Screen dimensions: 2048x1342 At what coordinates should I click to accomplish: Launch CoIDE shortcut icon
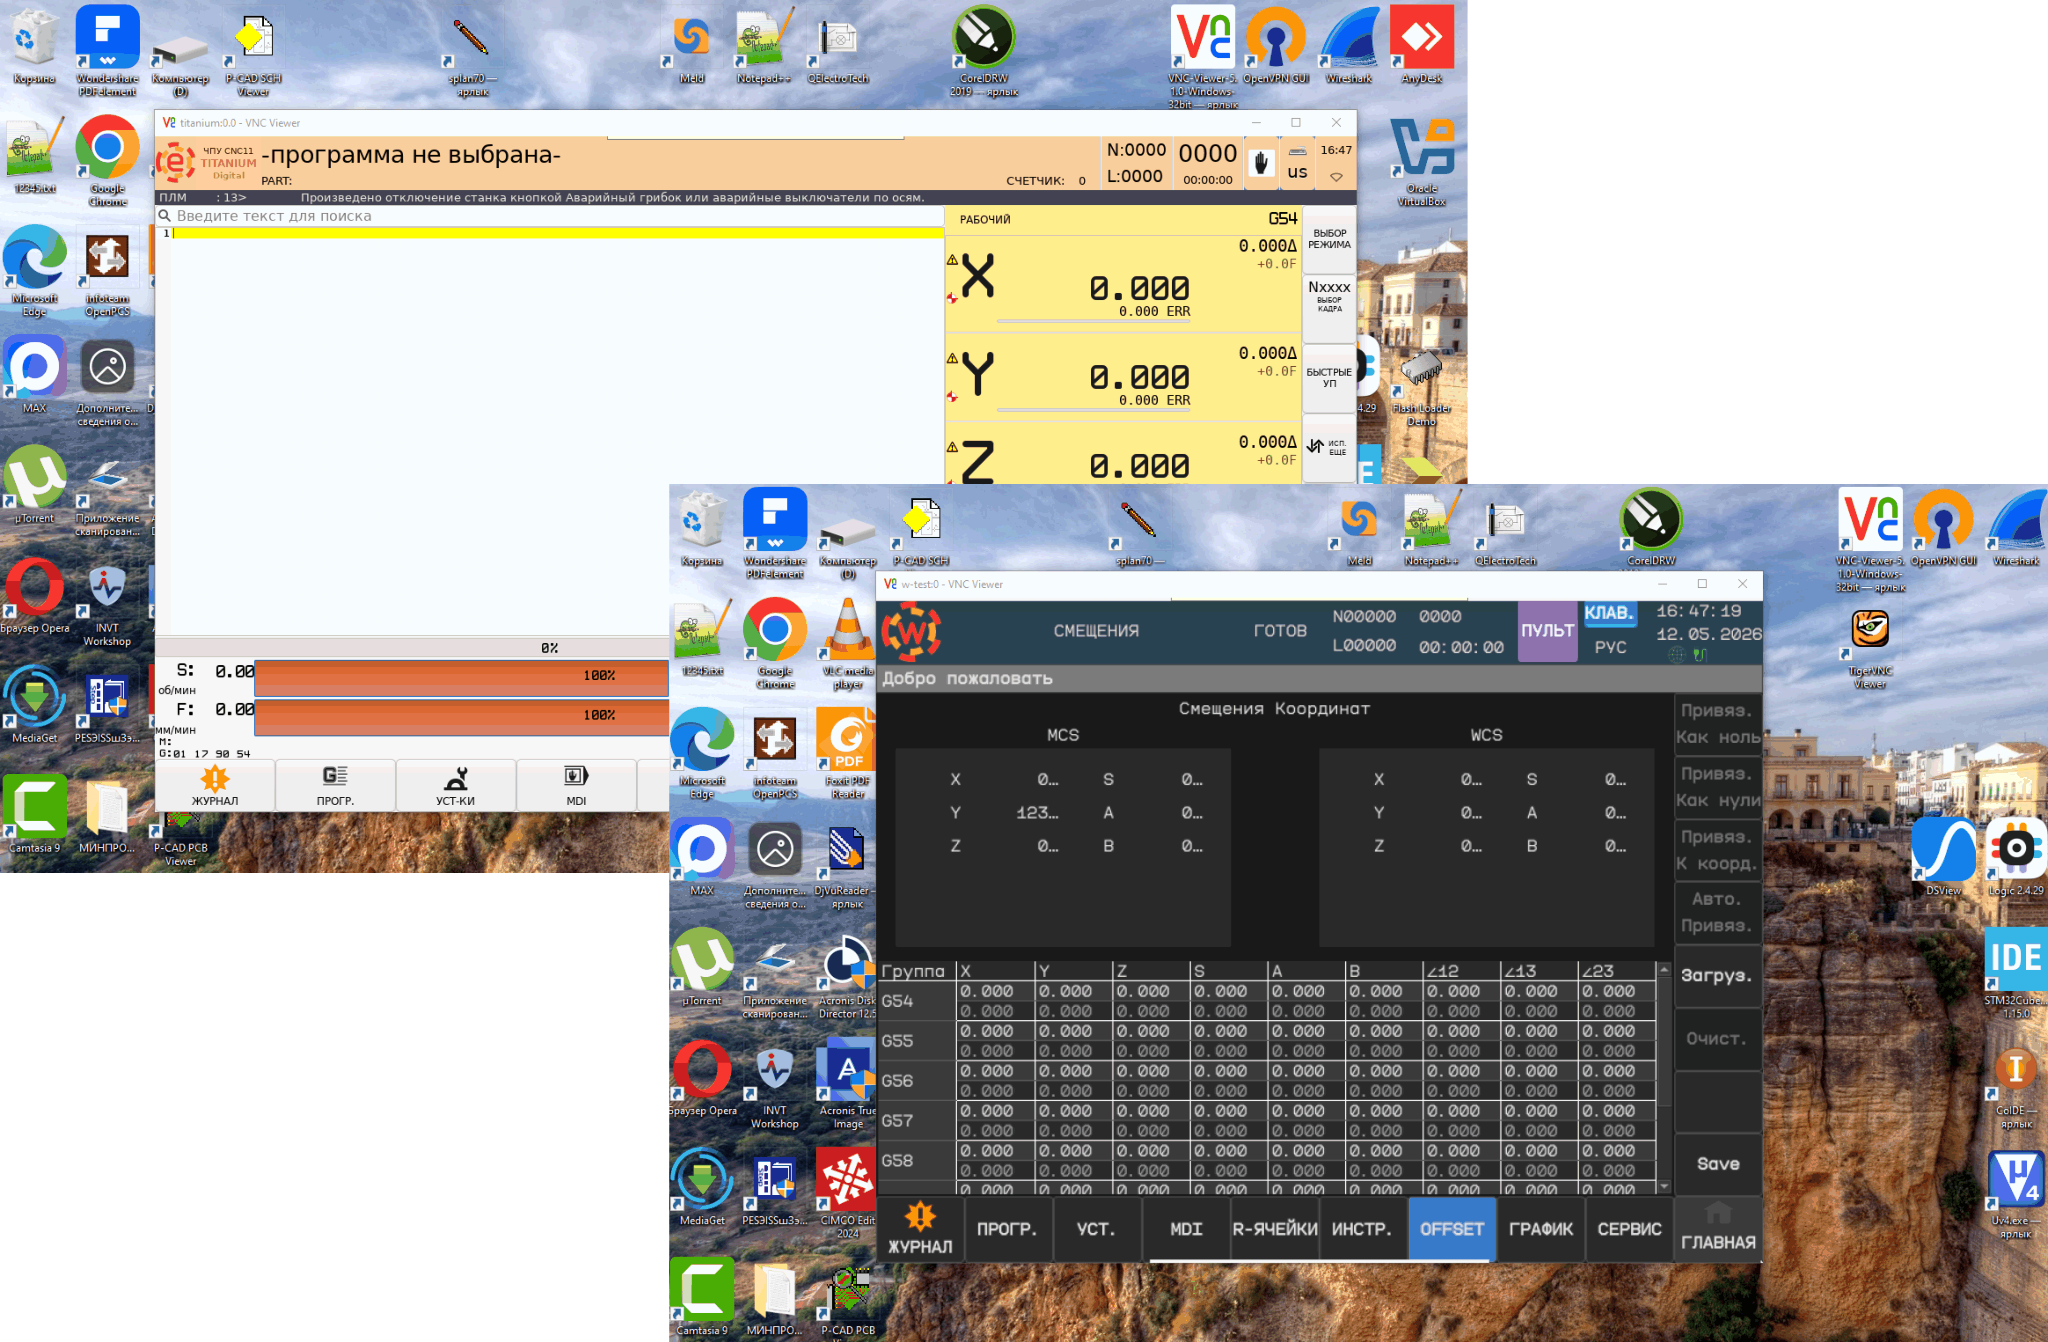click(2016, 1088)
